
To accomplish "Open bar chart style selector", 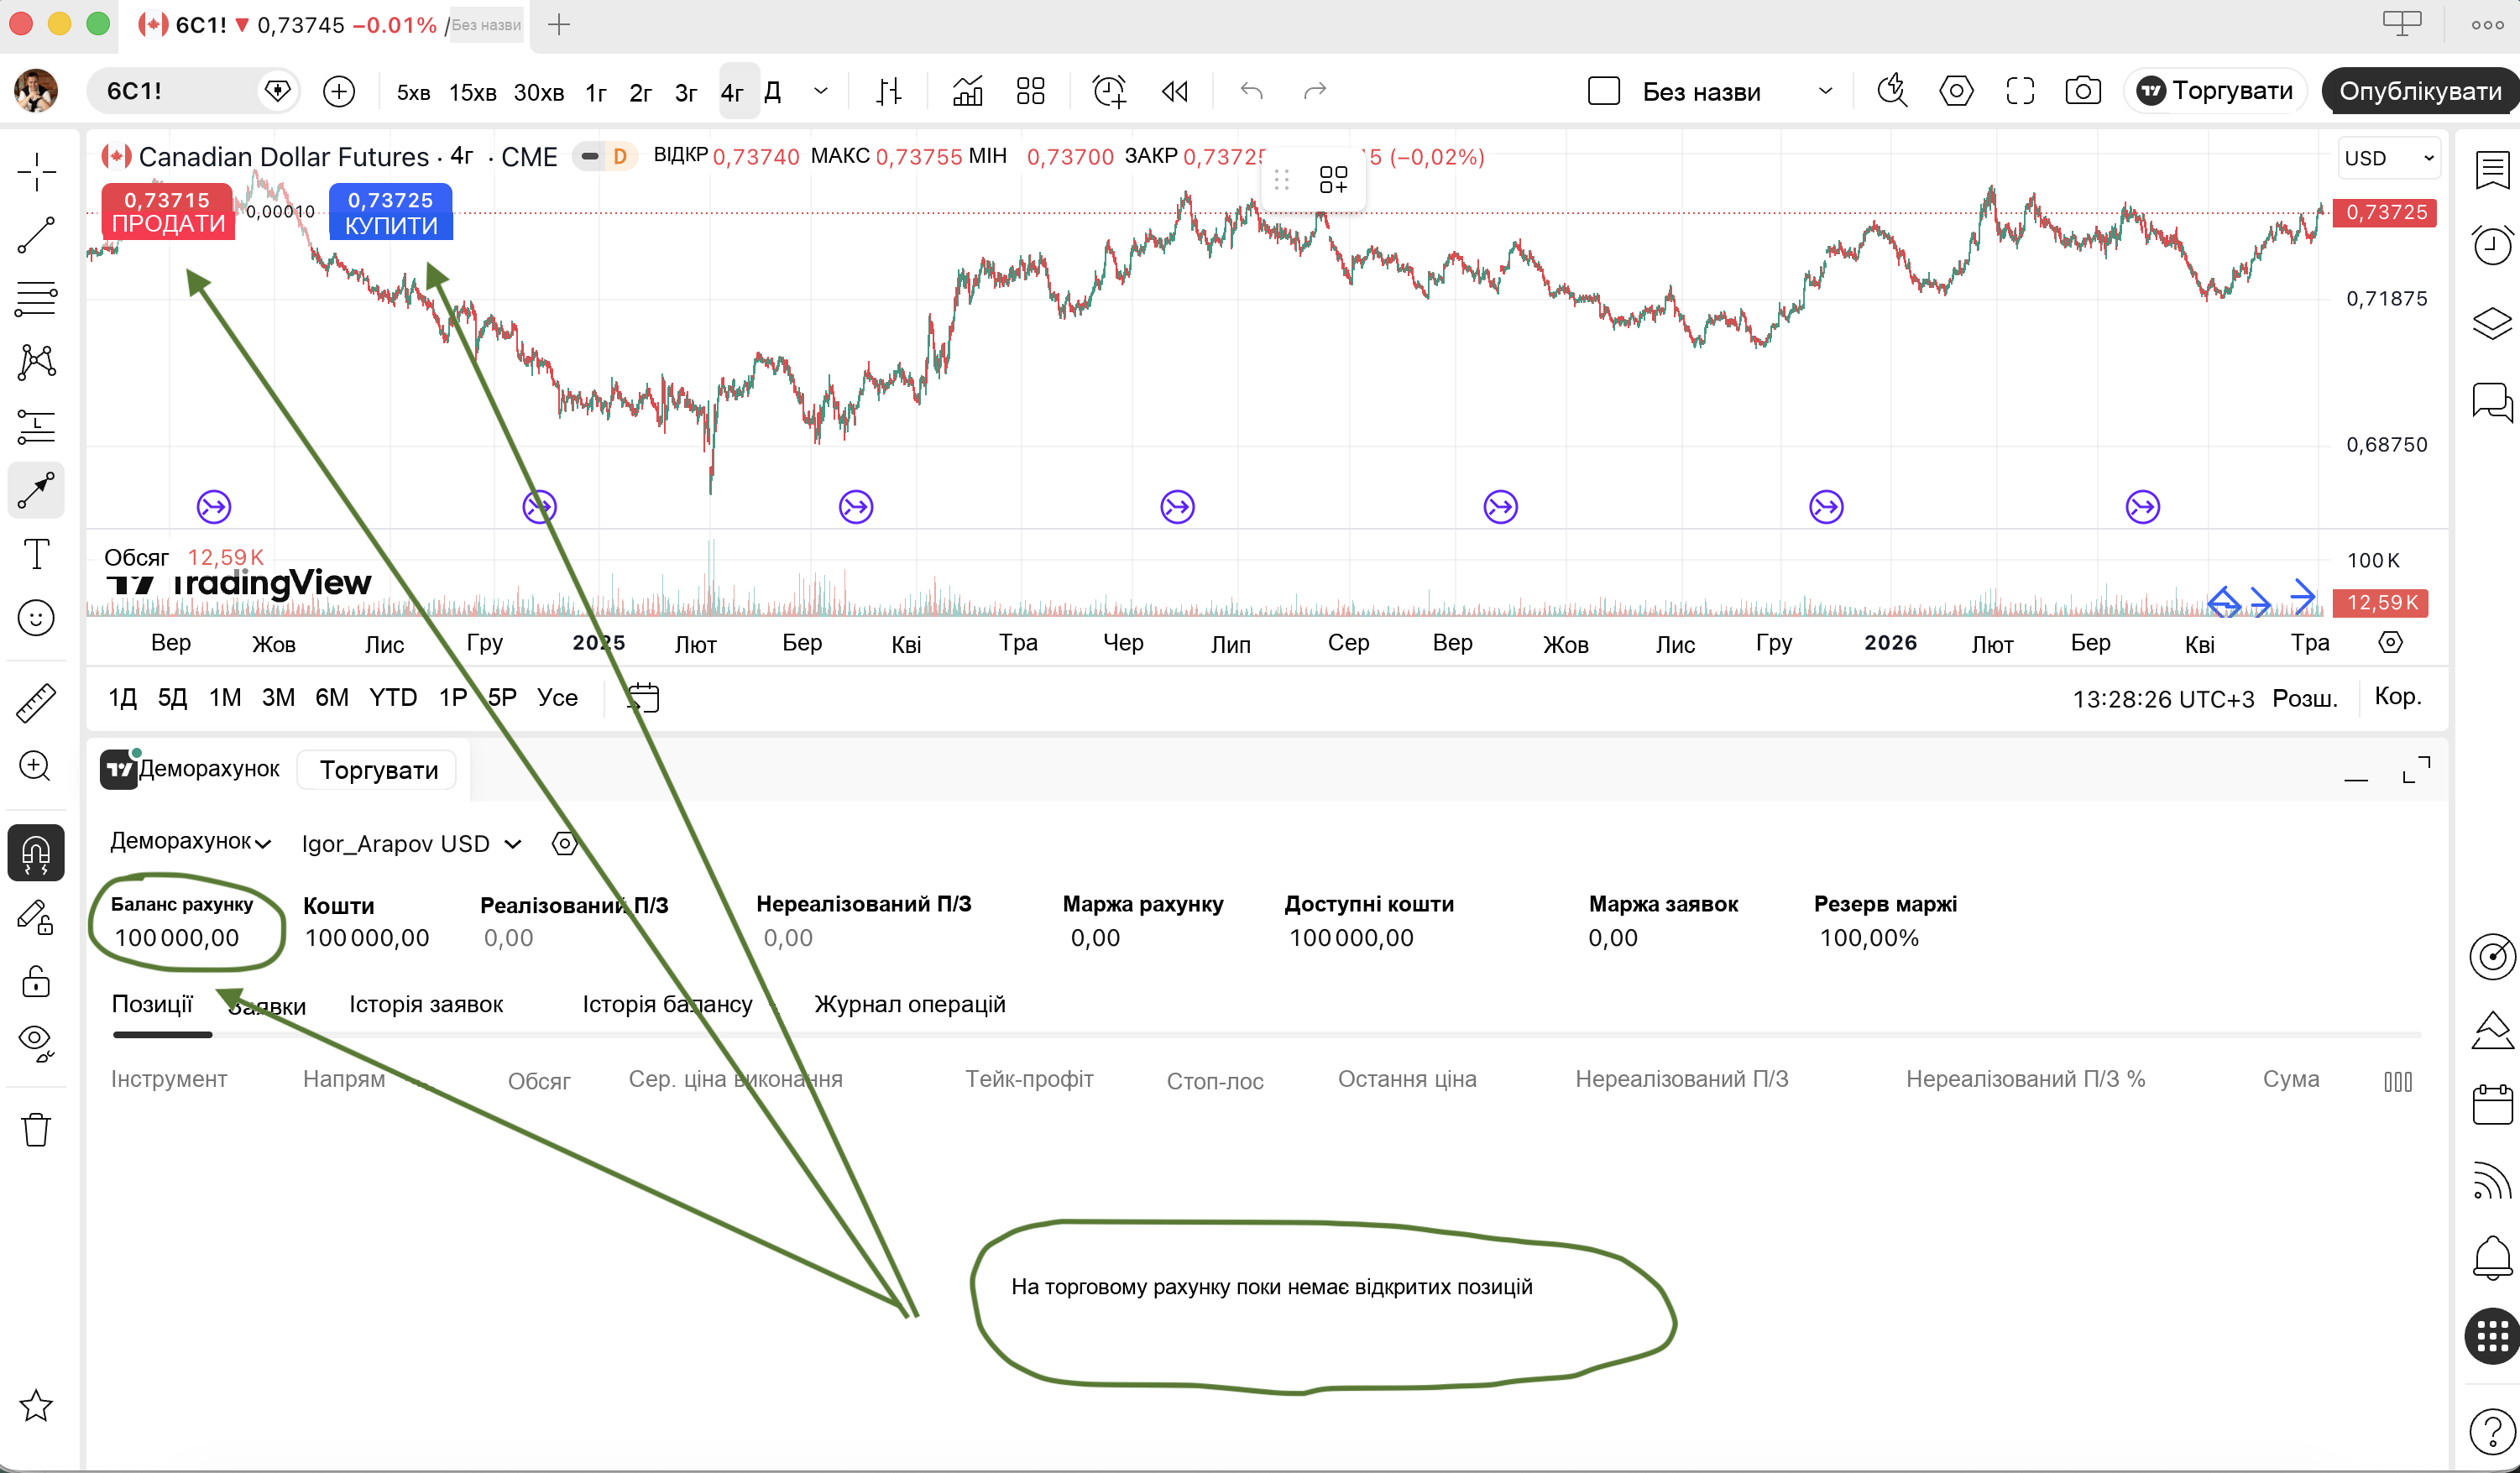I will (x=888, y=91).
